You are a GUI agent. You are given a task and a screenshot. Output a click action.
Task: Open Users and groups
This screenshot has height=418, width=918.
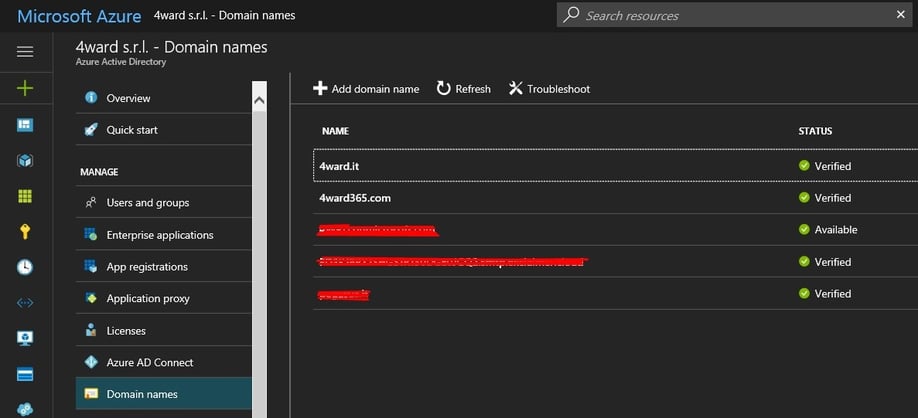[164, 203]
